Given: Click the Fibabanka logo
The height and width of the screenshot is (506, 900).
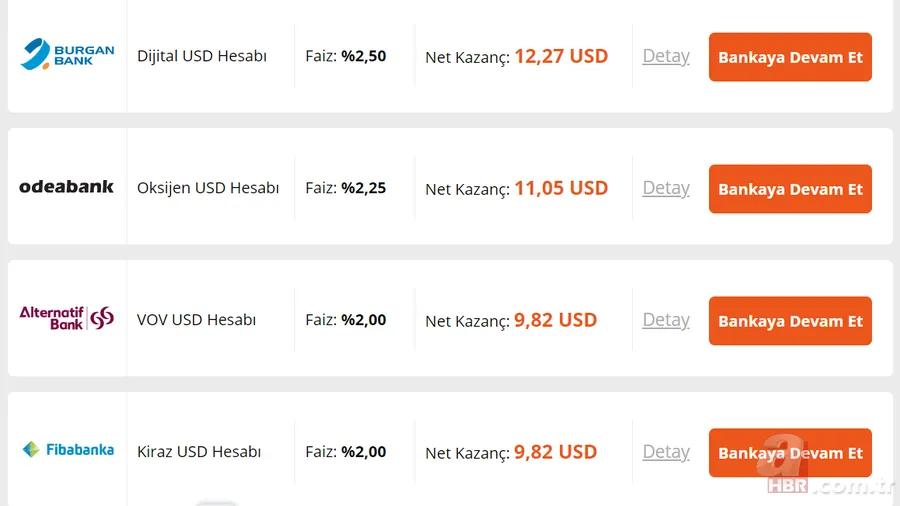Looking at the screenshot, I should point(67,450).
